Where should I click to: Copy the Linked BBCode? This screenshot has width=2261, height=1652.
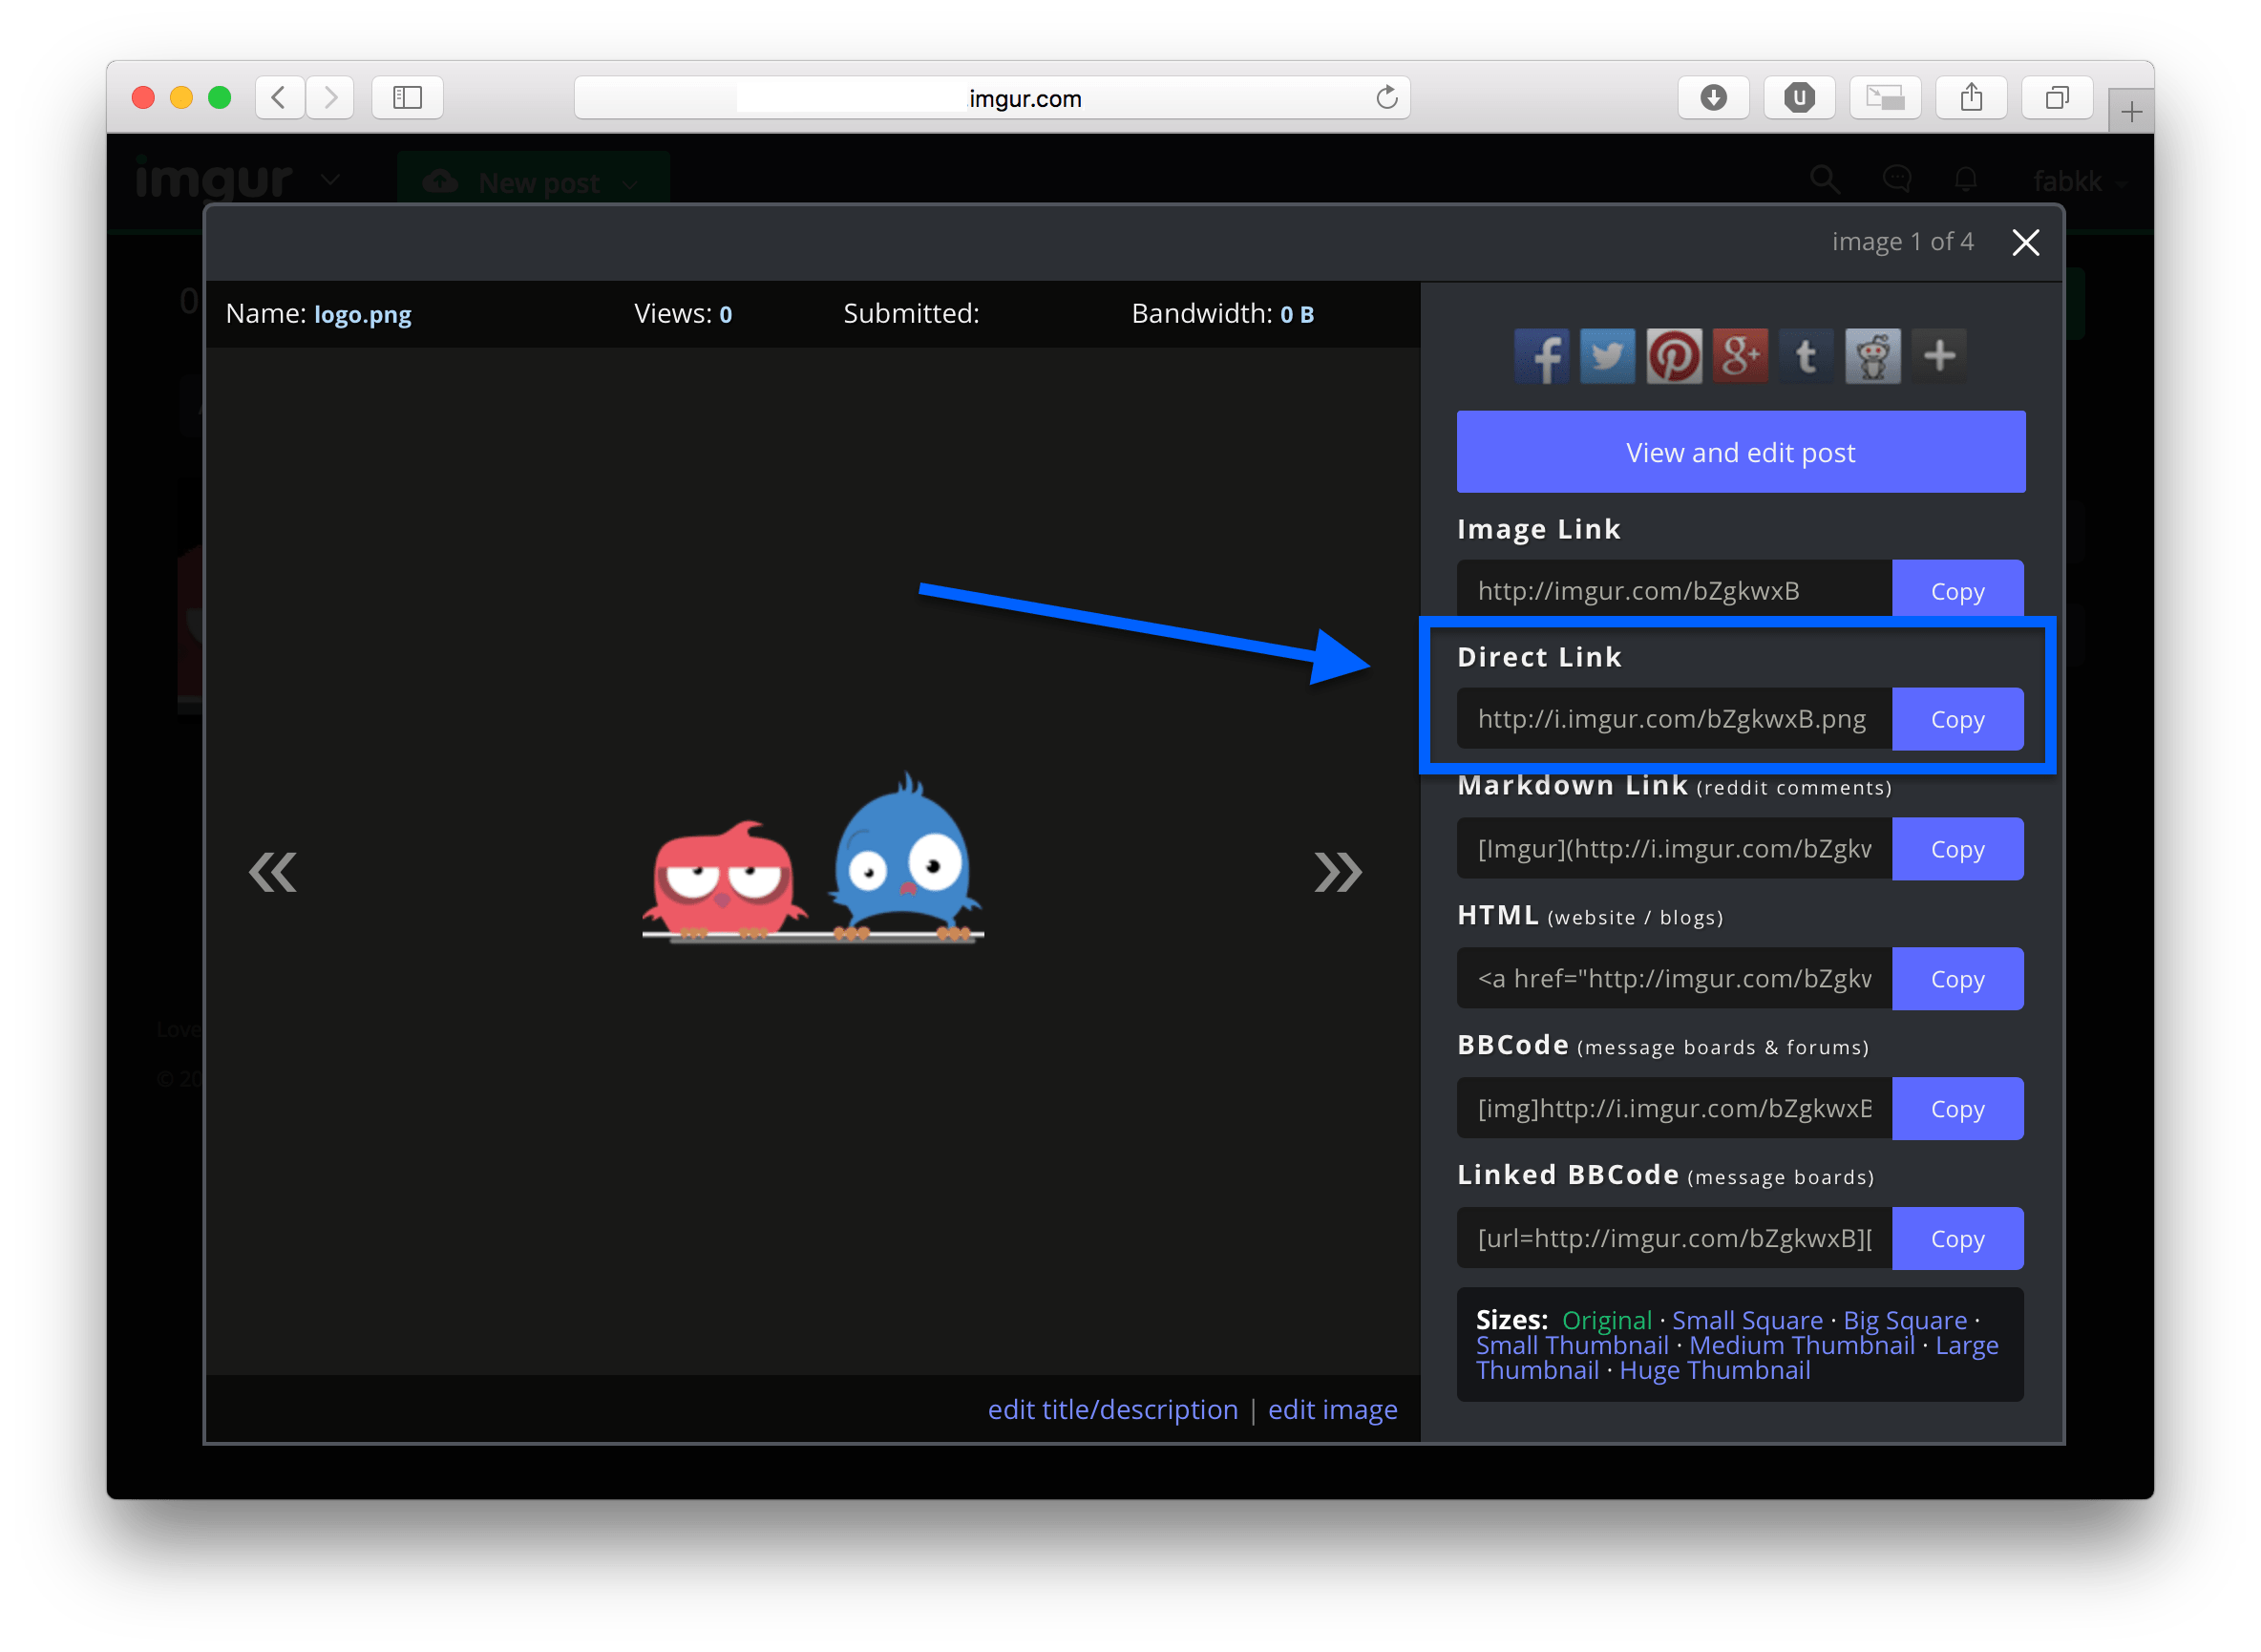pyautogui.click(x=1957, y=1239)
